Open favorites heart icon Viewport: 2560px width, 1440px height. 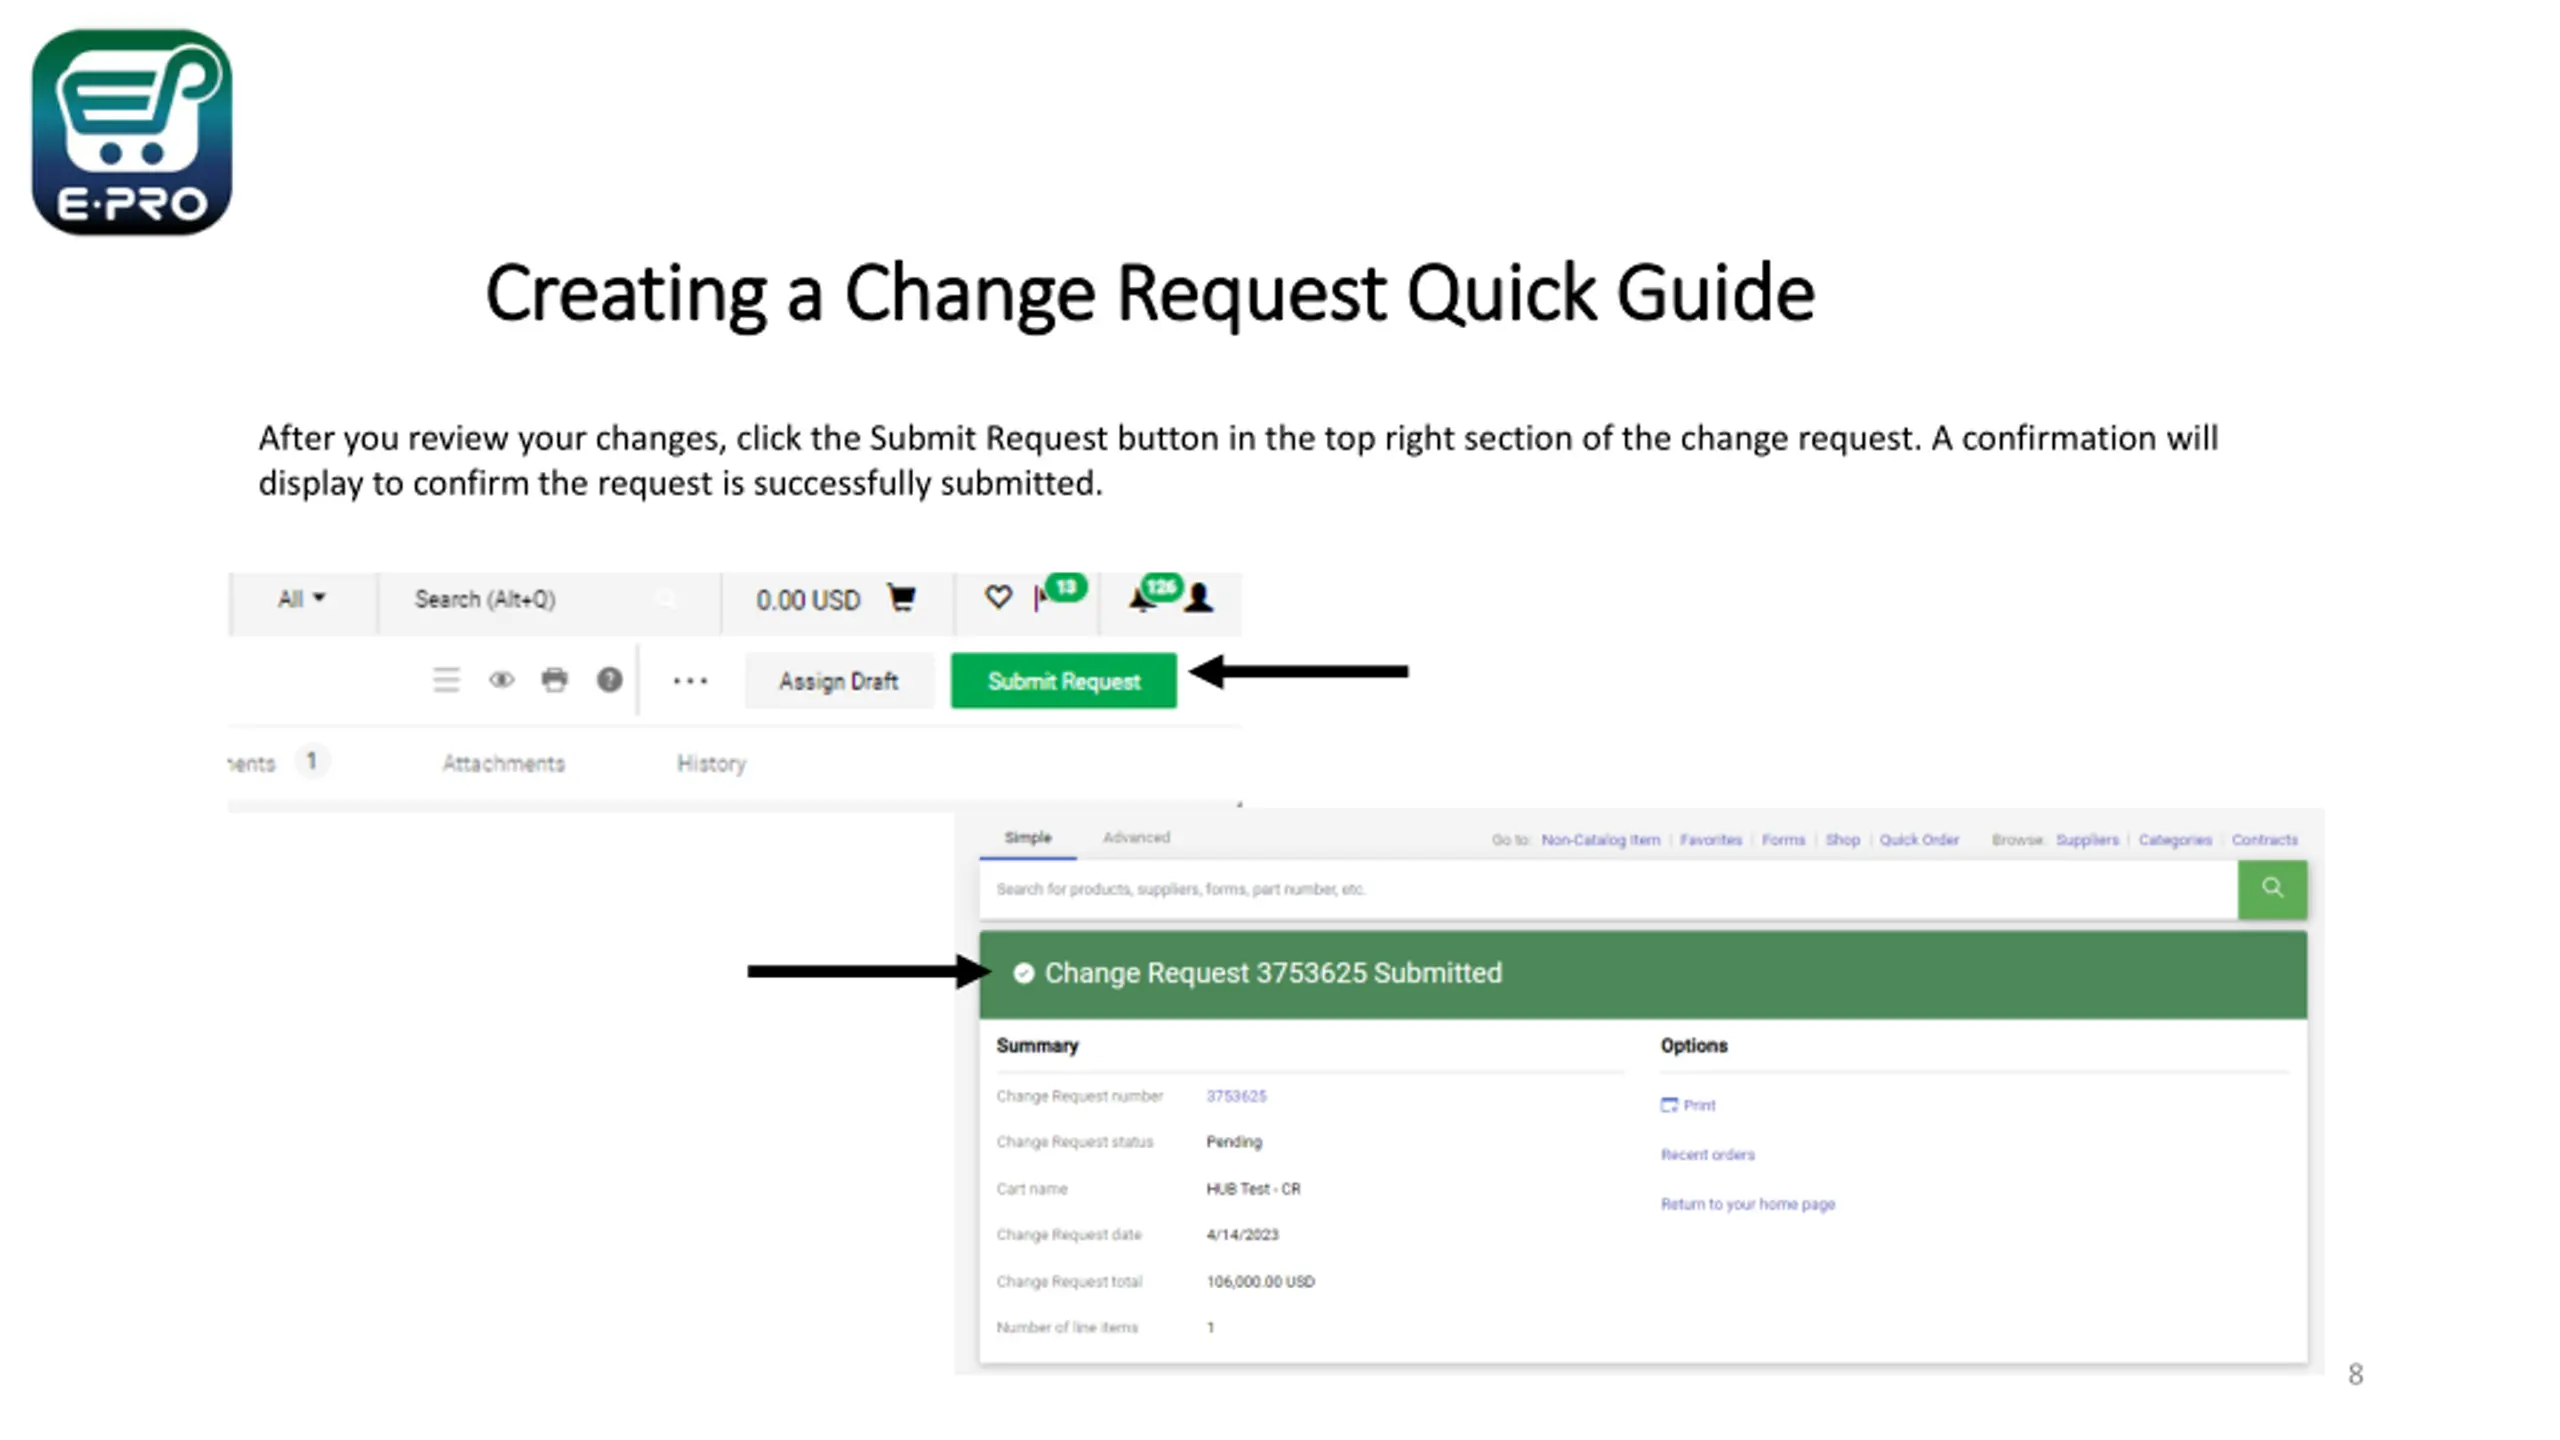[998, 597]
